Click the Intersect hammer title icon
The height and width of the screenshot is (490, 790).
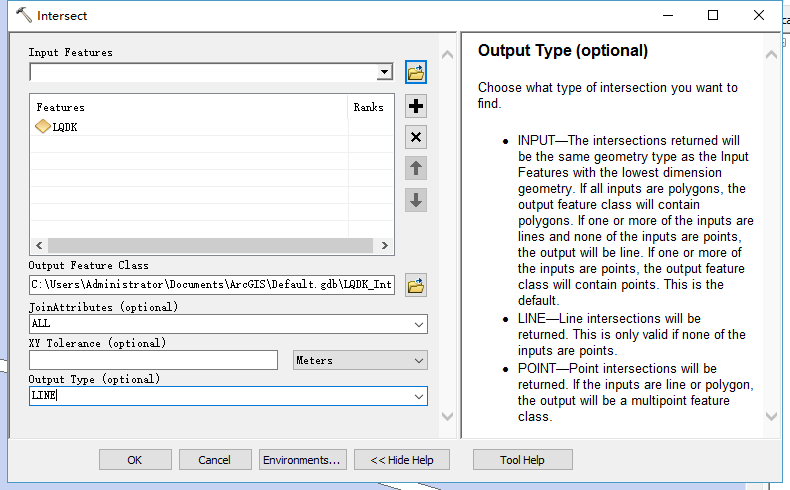pyautogui.click(x=24, y=16)
